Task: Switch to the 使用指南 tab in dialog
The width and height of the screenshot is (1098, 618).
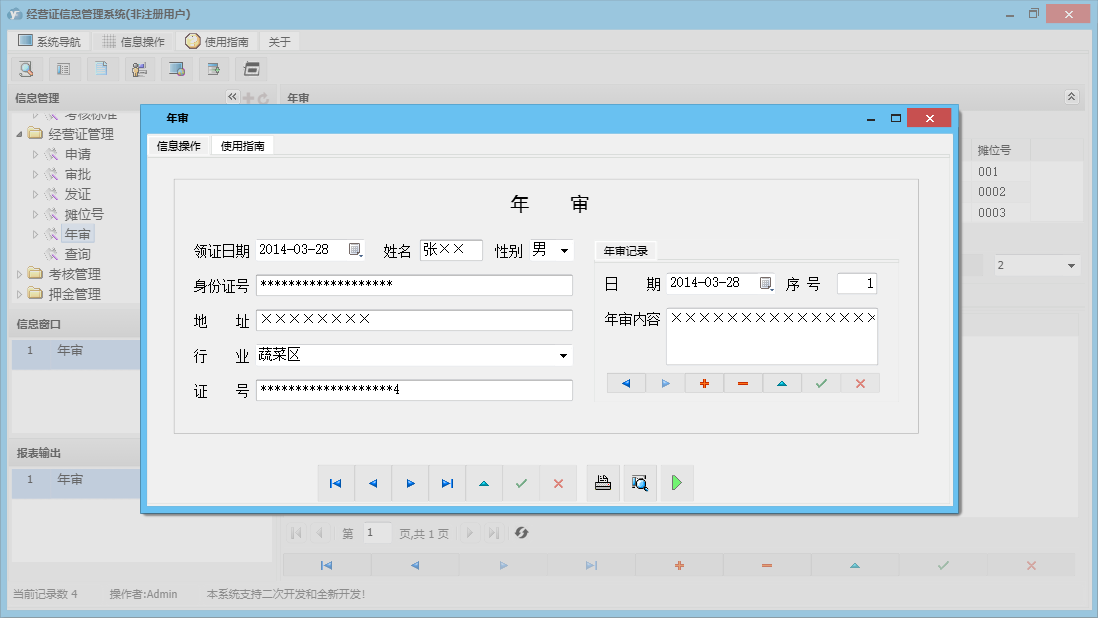Action: (x=243, y=144)
